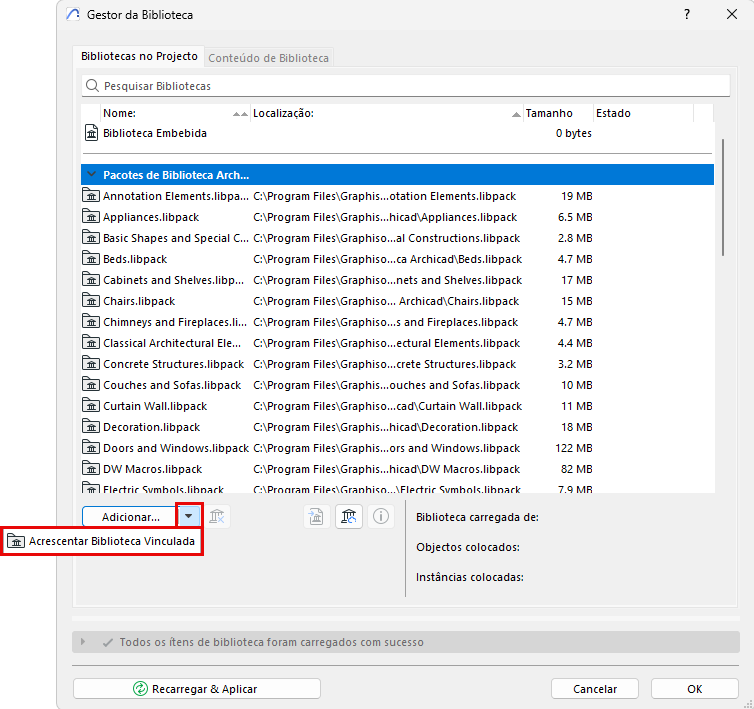Click the Estado column header
Image resolution: width=754 pixels, height=709 pixels.
coord(643,114)
